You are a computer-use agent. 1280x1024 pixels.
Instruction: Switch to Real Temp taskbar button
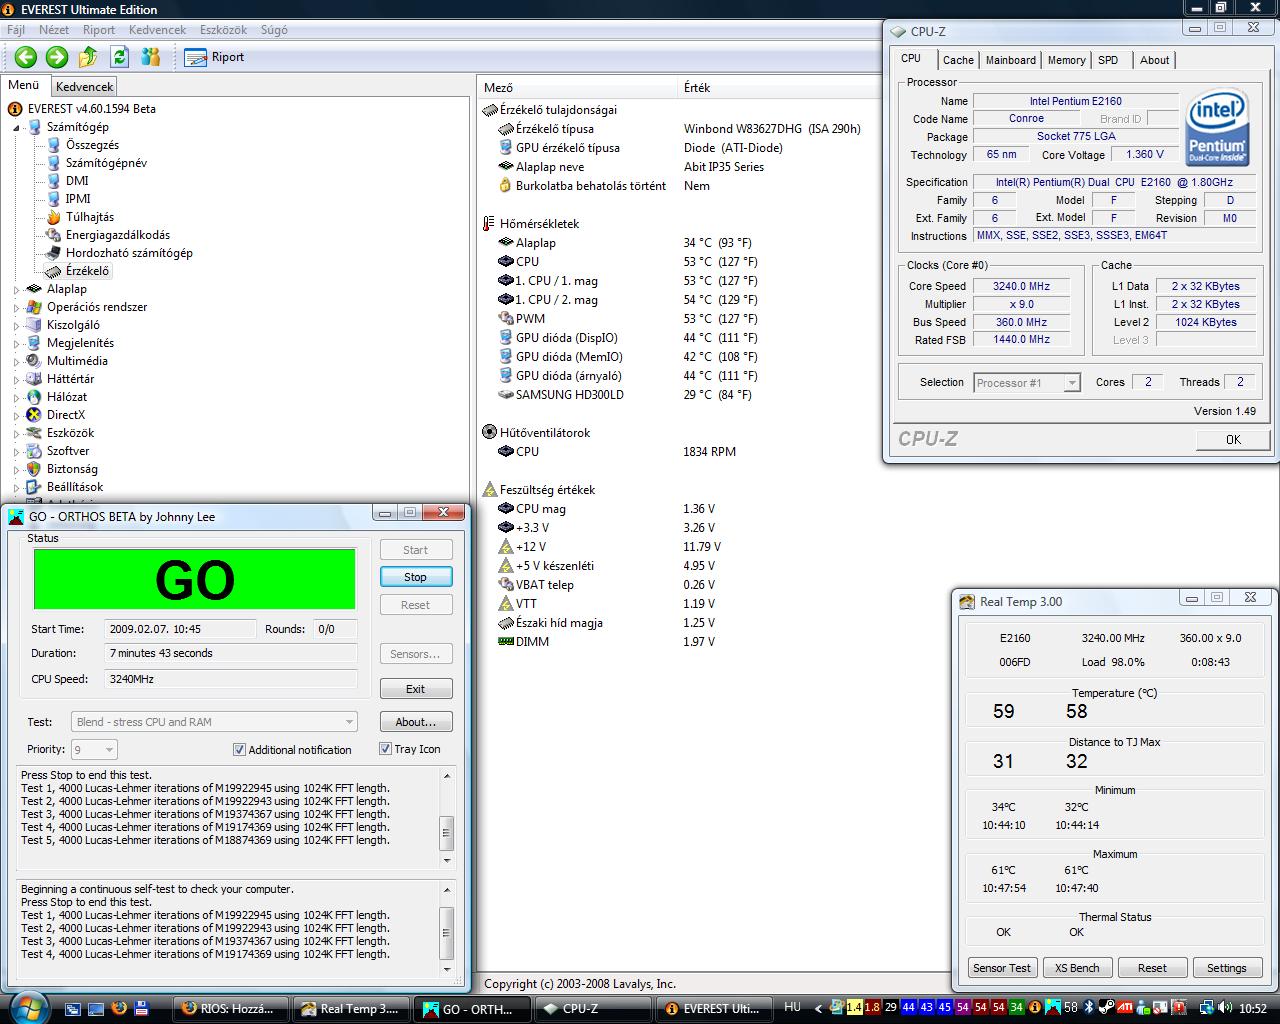tap(353, 1009)
